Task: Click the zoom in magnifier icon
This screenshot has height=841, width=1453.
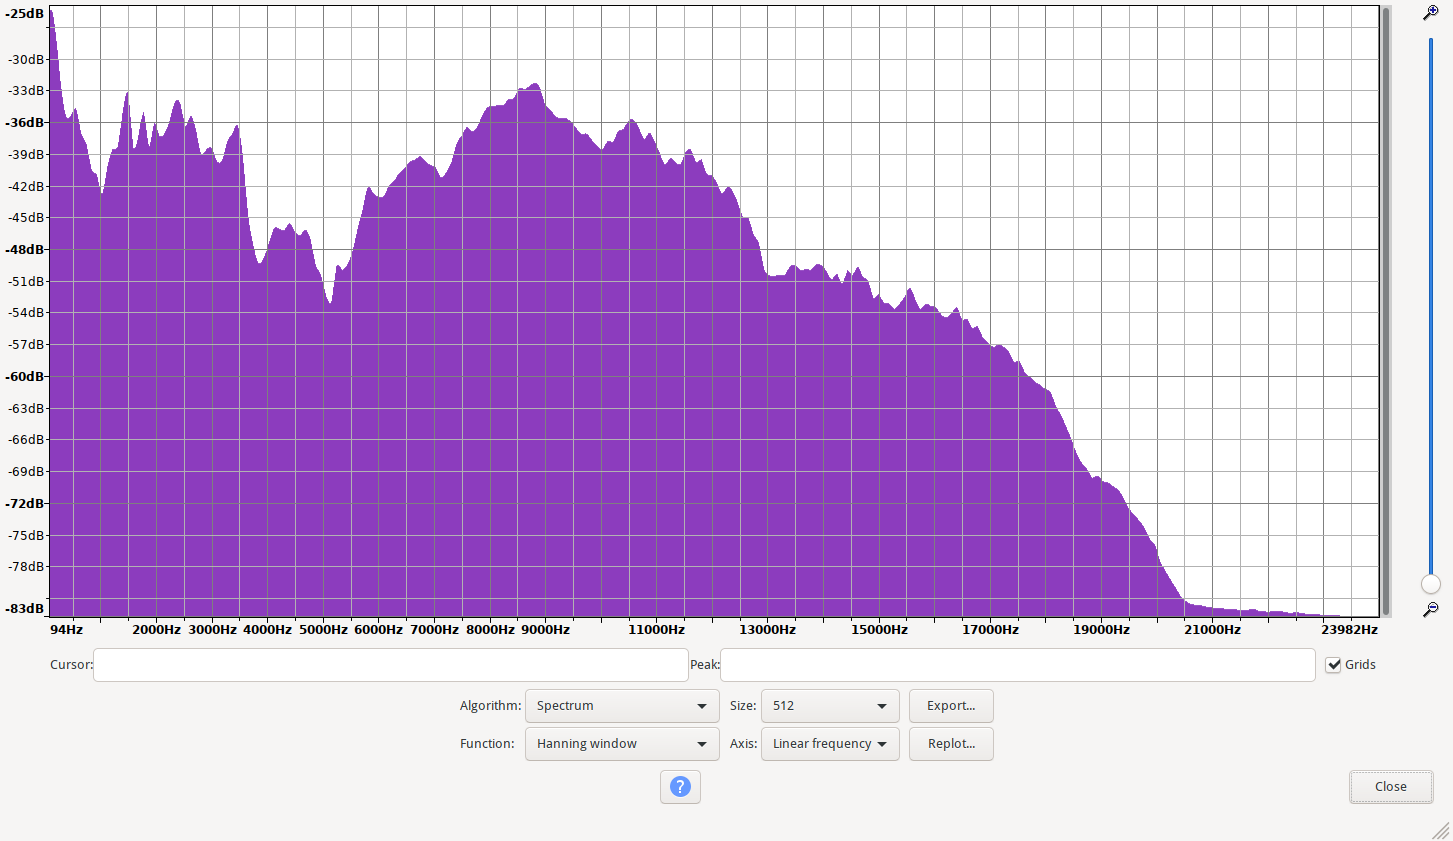Action: pos(1431,13)
